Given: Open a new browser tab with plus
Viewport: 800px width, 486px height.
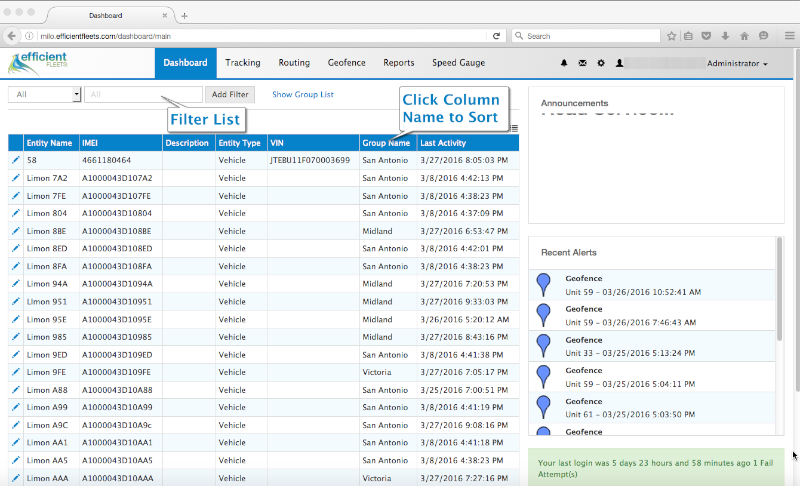Looking at the screenshot, I should [x=184, y=16].
